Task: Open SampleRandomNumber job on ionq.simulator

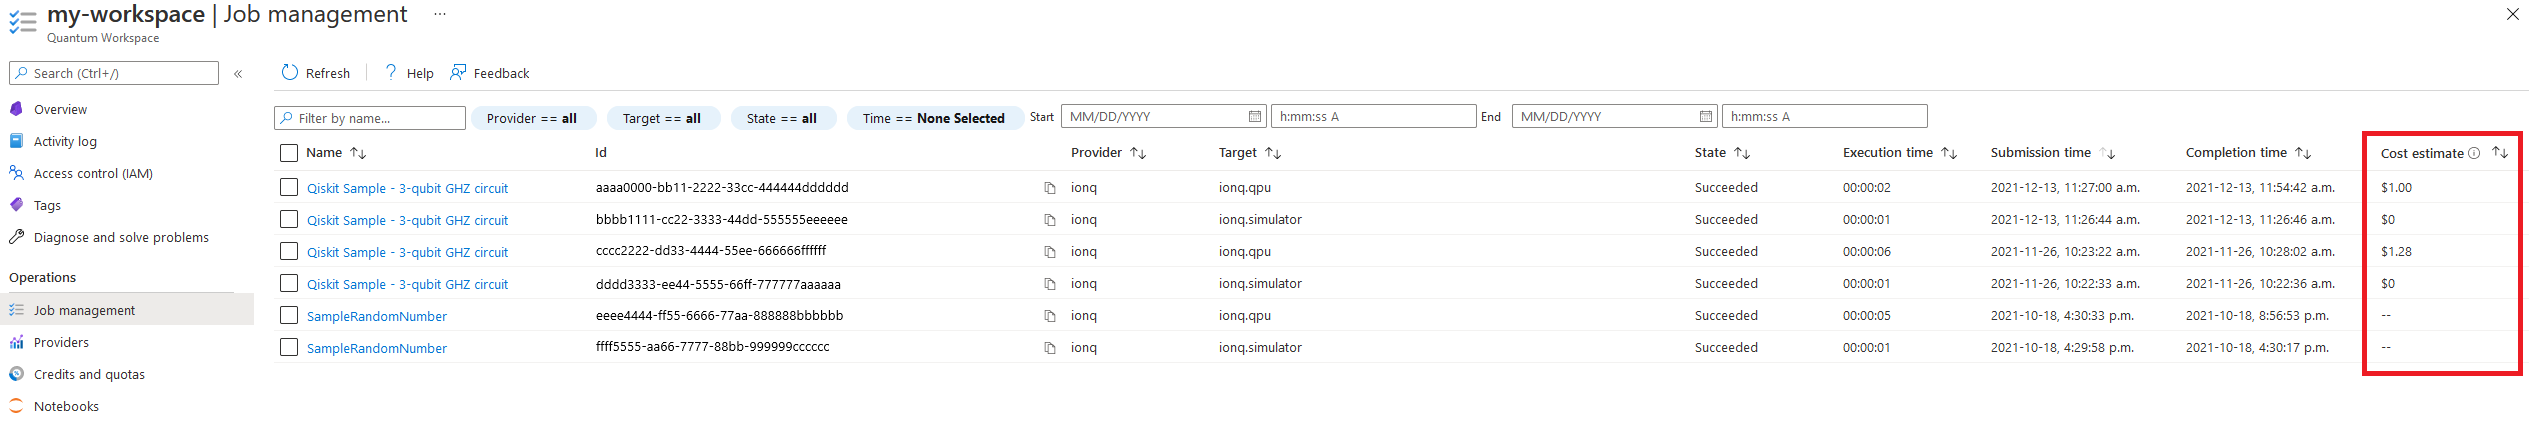Action: click(377, 348)
